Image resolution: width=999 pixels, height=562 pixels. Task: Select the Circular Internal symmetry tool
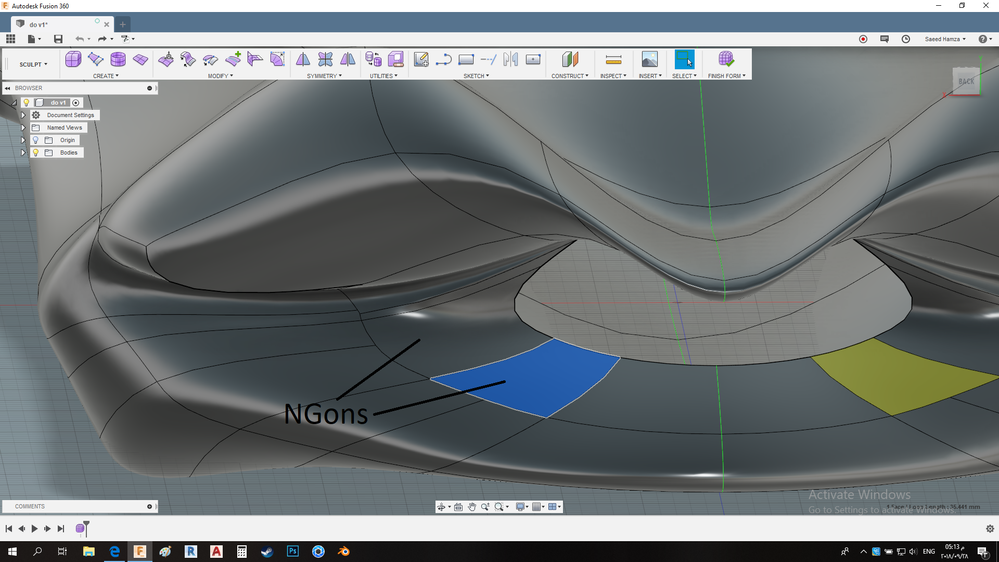[x=325, y=59]
